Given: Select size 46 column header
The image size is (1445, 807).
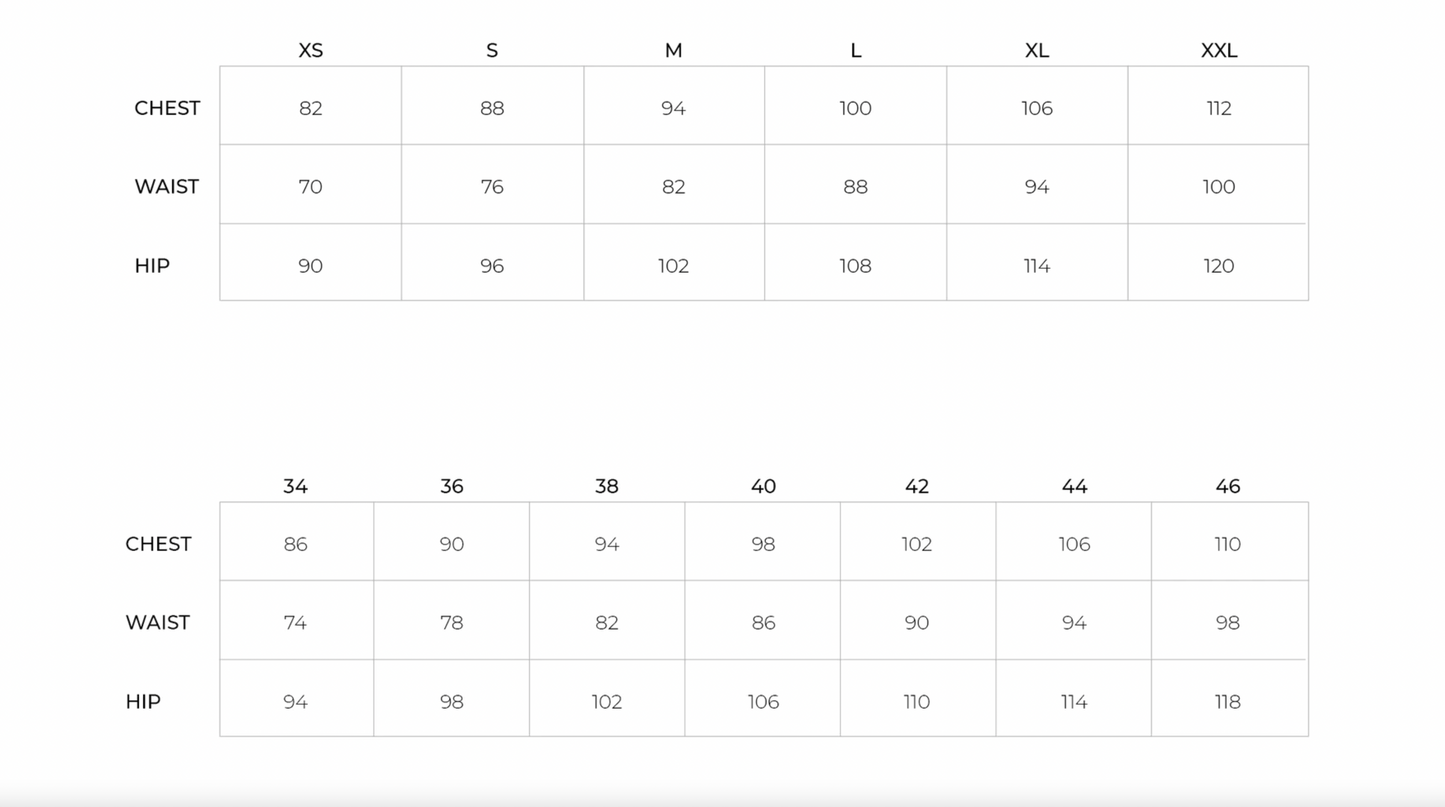Looking at the screenshot, I should (1227, 486).
